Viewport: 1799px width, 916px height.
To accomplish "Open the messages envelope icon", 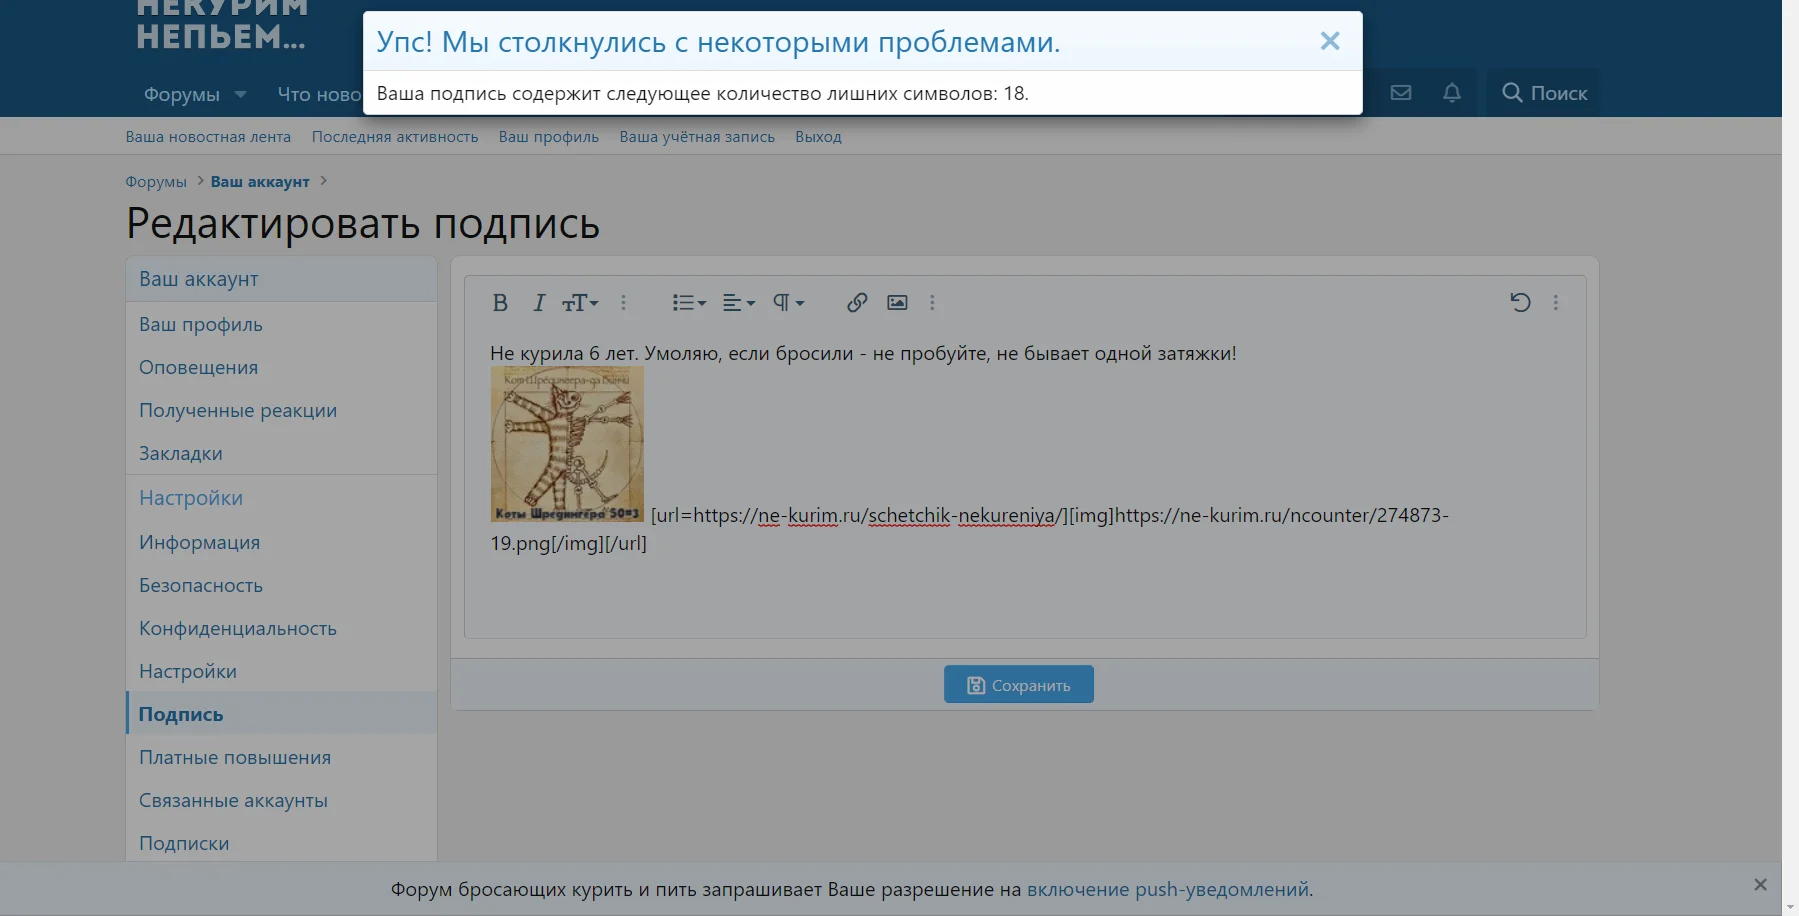I will (x=1400, y=92).
